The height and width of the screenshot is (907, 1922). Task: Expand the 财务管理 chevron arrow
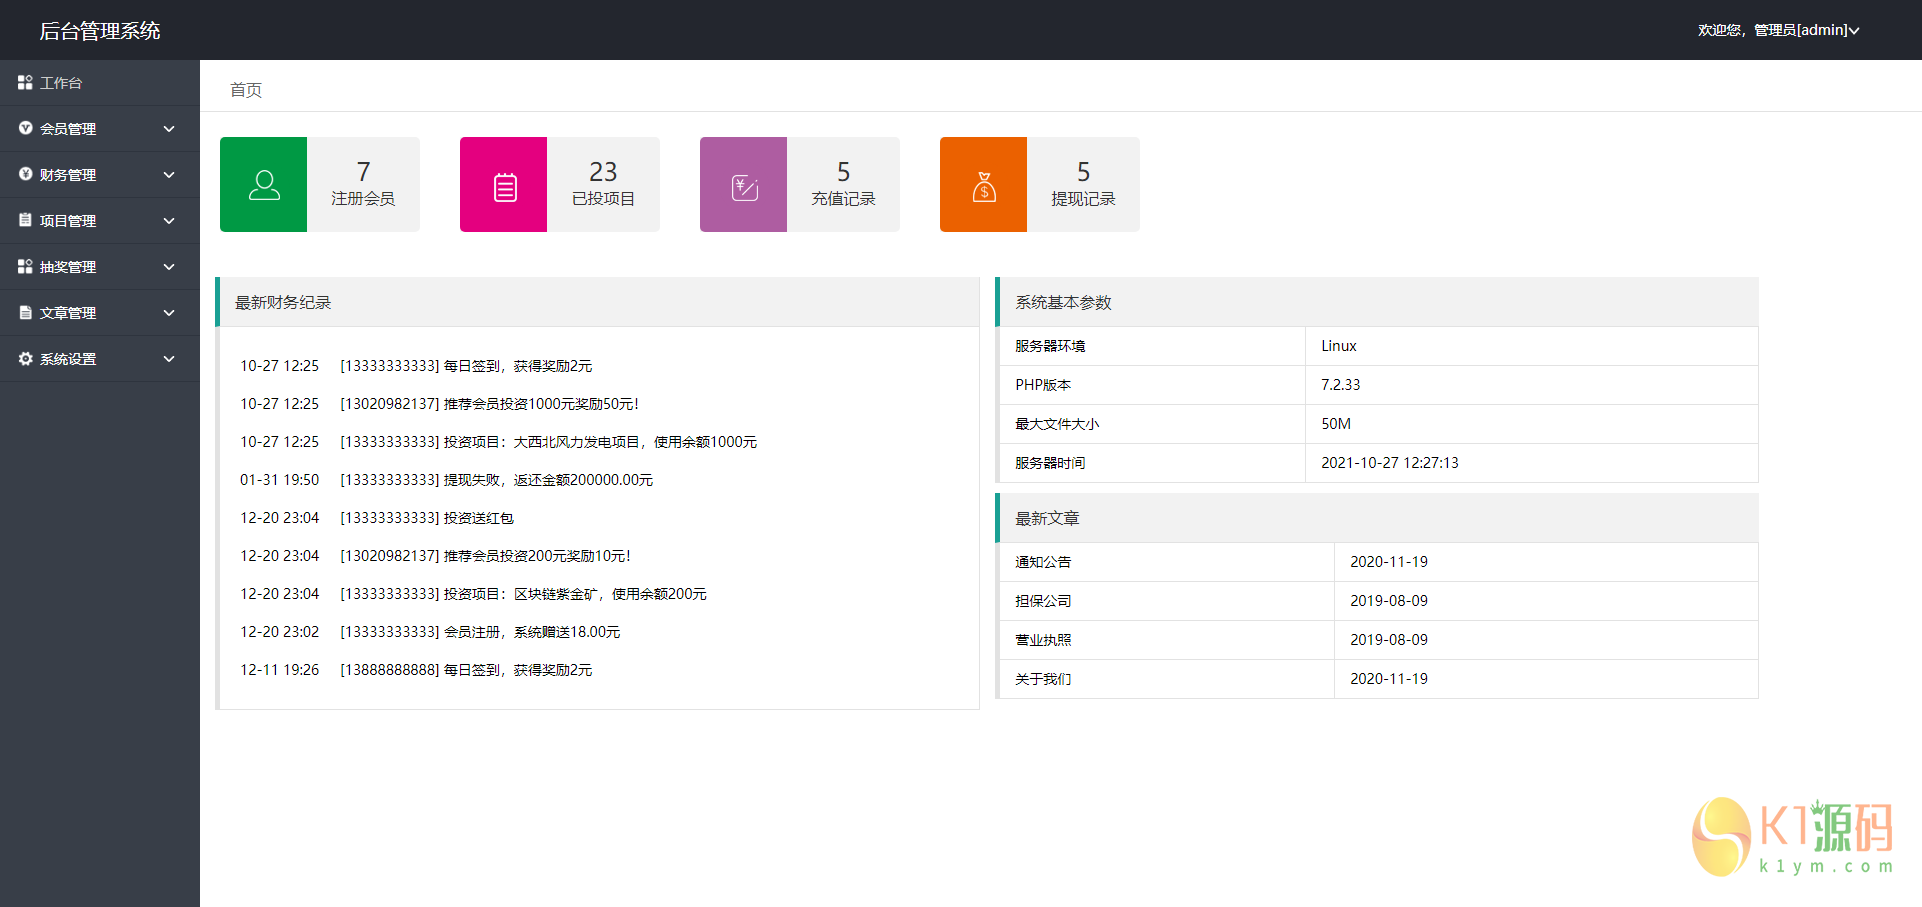pyautogui.click(x=169, y=175)
